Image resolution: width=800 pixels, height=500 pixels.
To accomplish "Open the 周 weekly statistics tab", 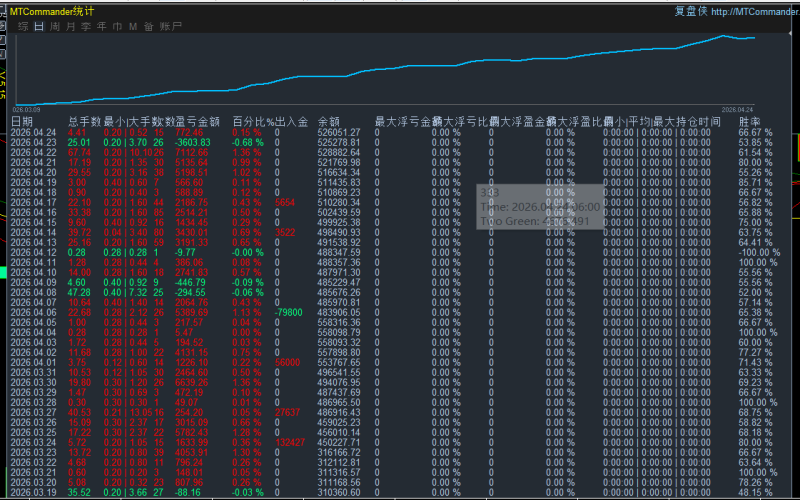I will 55,27.
